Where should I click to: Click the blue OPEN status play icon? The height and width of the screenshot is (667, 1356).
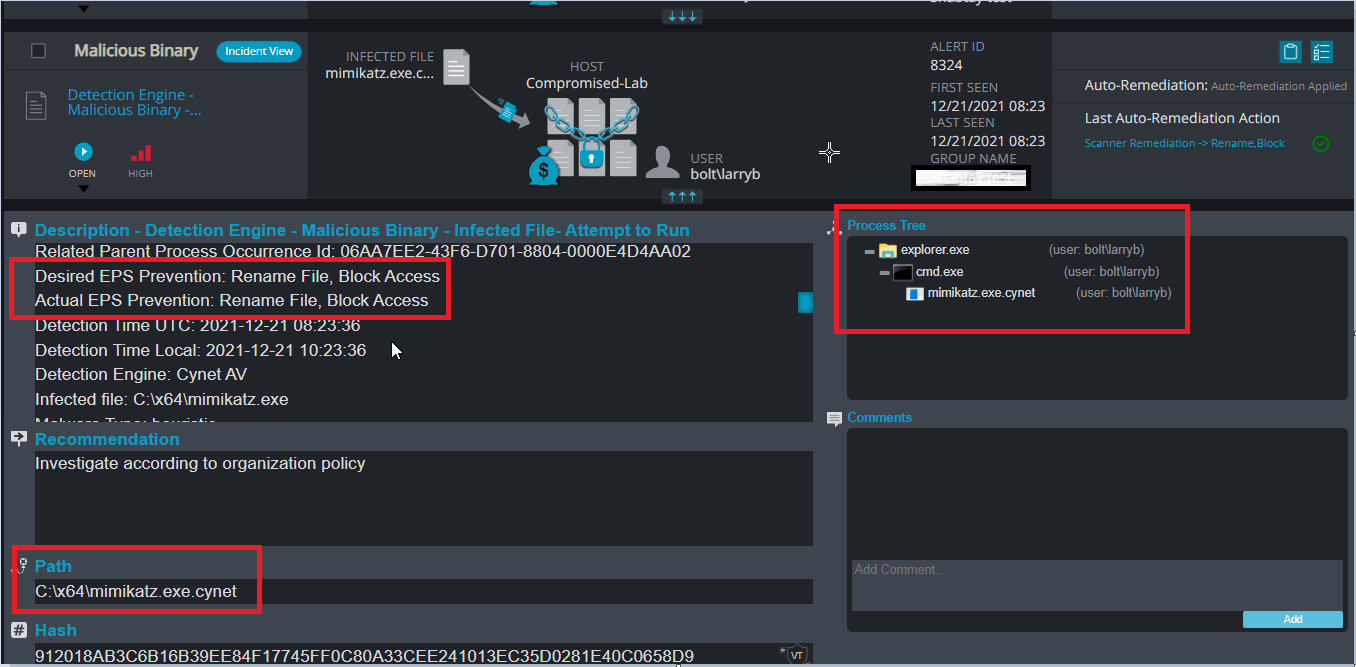click(x=83, y=152)
